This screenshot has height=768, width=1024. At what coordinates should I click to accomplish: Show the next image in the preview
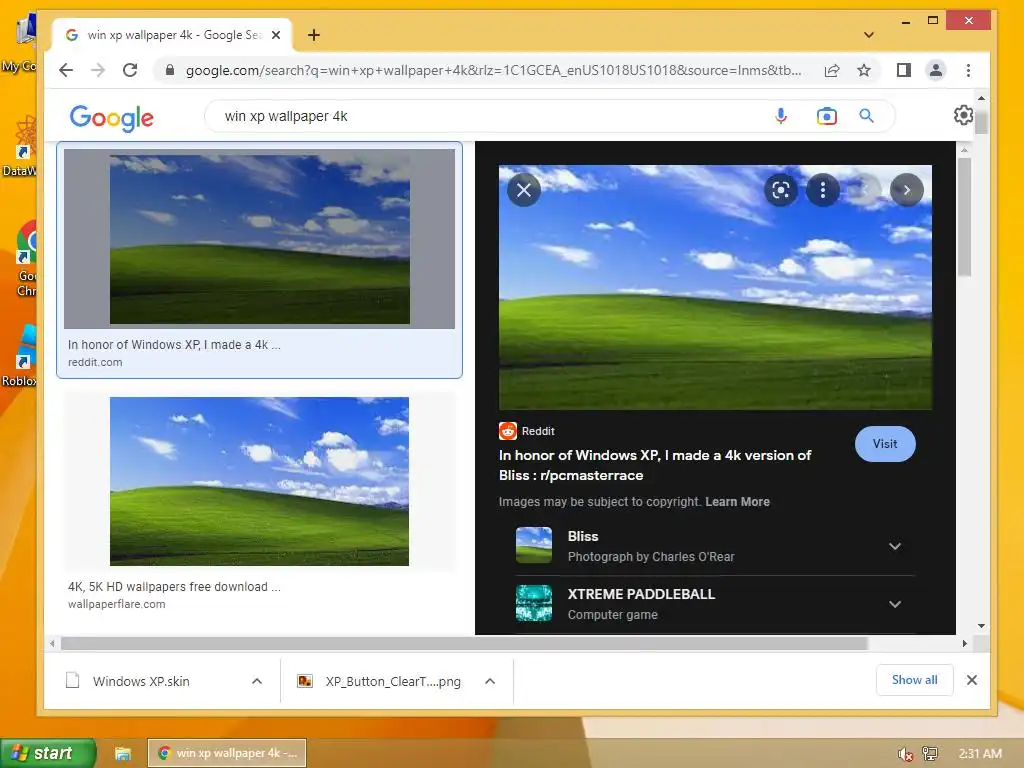click(x=907, y=190)
